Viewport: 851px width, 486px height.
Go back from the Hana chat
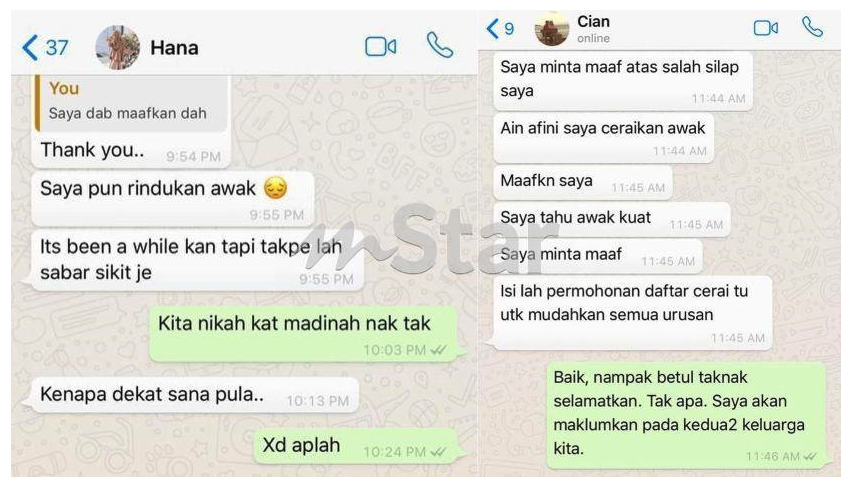click(x=30, y=48)
